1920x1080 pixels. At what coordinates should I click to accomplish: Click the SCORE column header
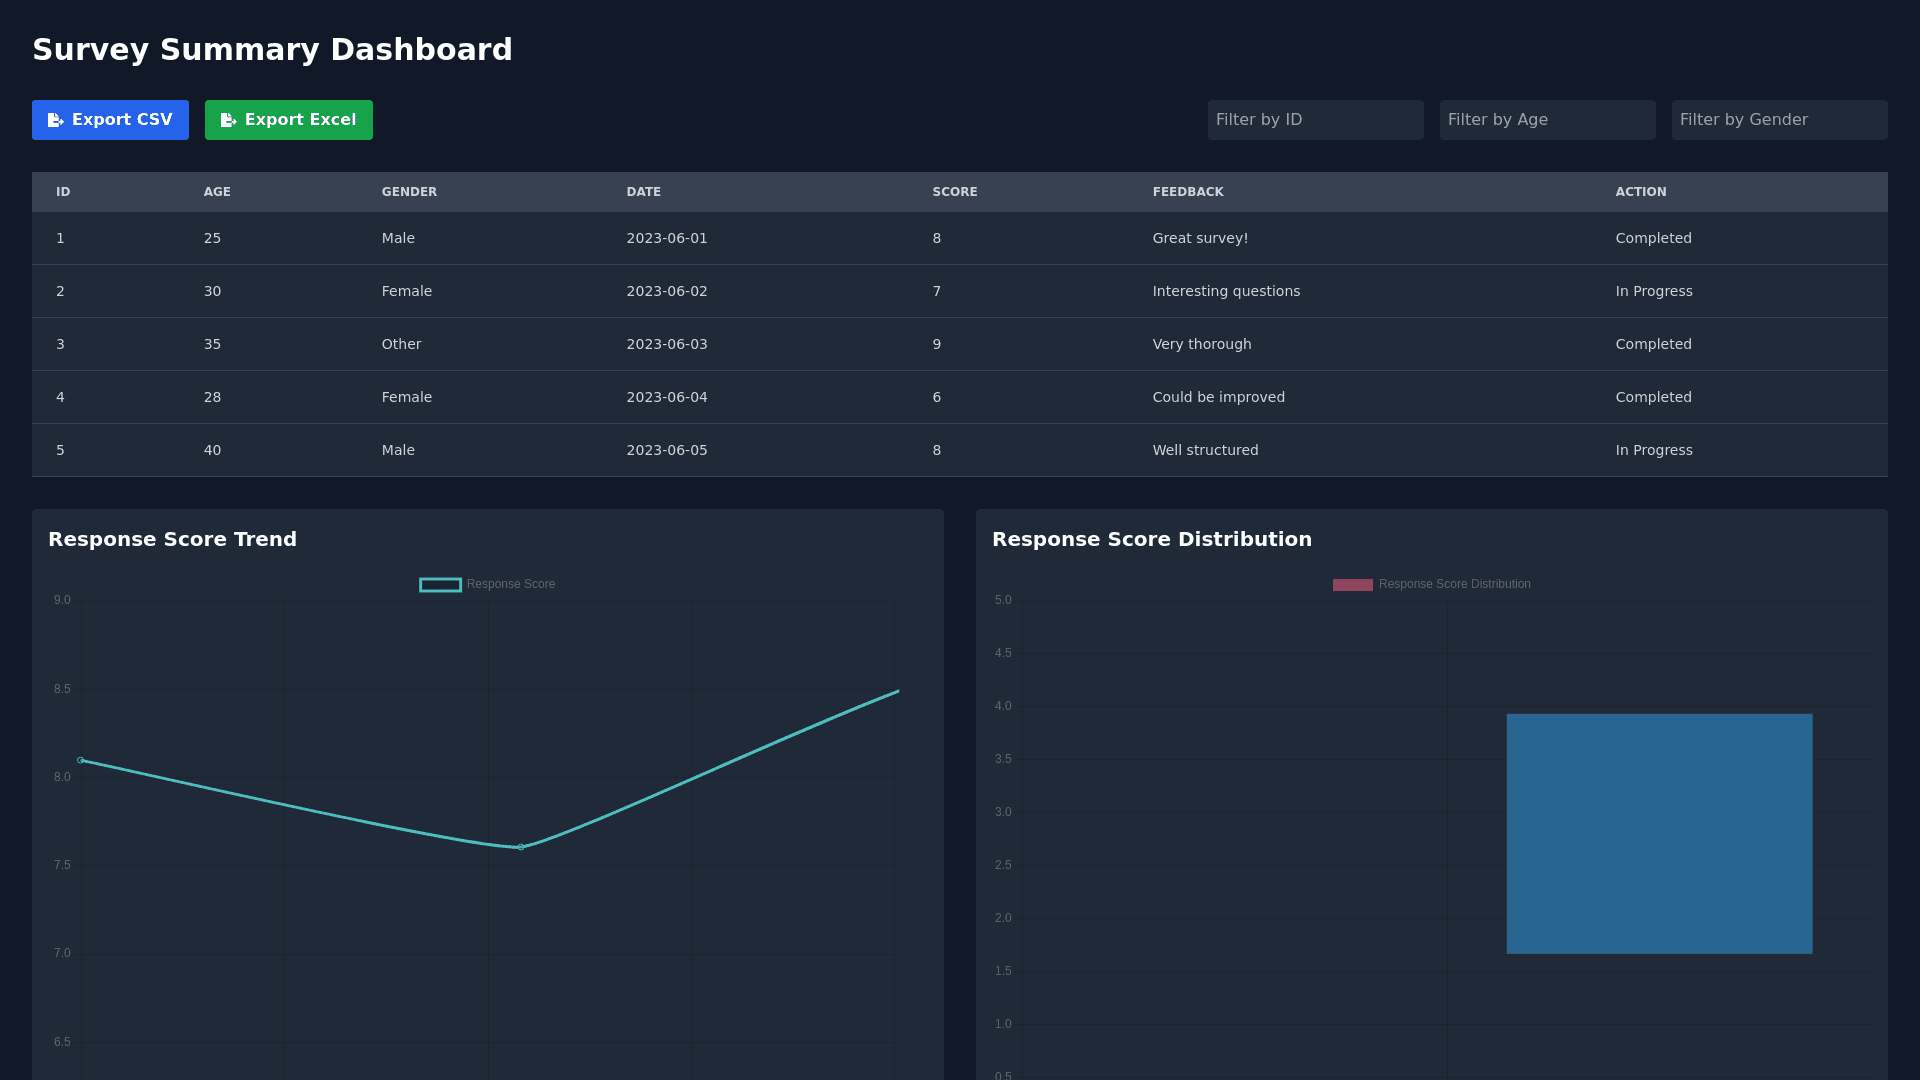pos(954,192)
